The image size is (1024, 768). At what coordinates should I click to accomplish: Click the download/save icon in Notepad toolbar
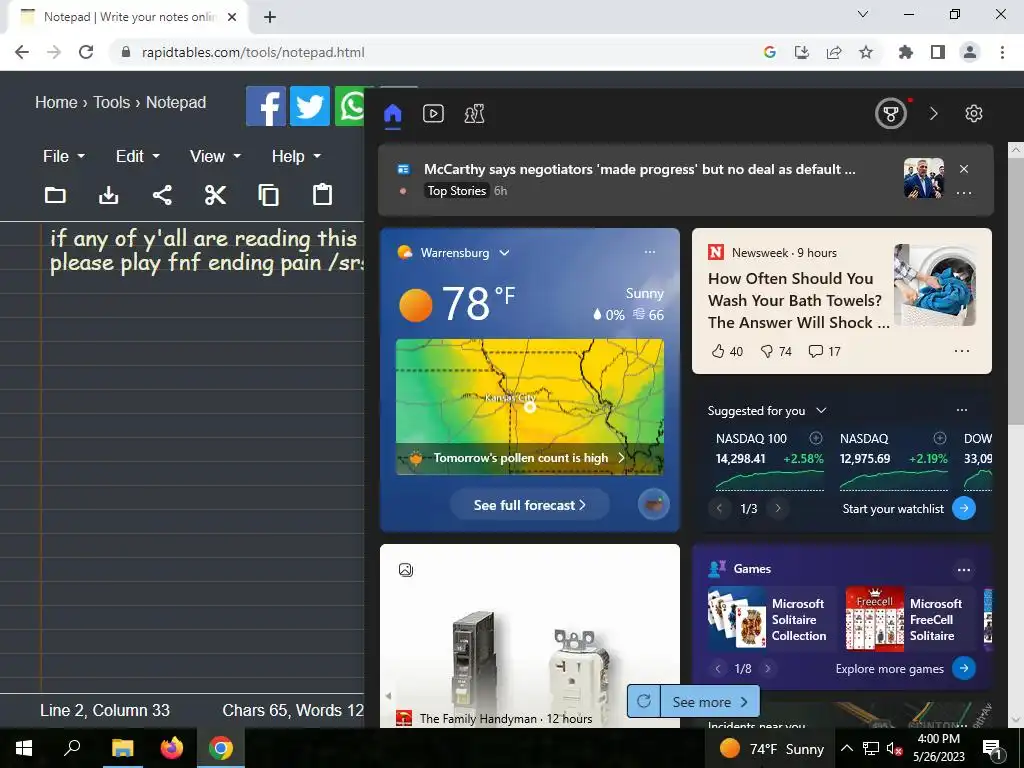click(108, 195)
